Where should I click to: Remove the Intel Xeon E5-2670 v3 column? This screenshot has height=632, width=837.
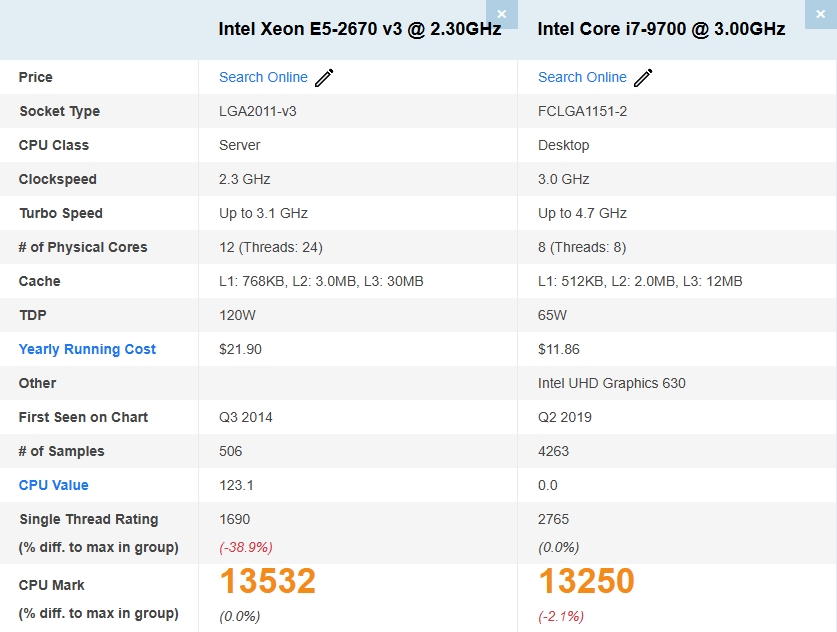pos(501,14)
